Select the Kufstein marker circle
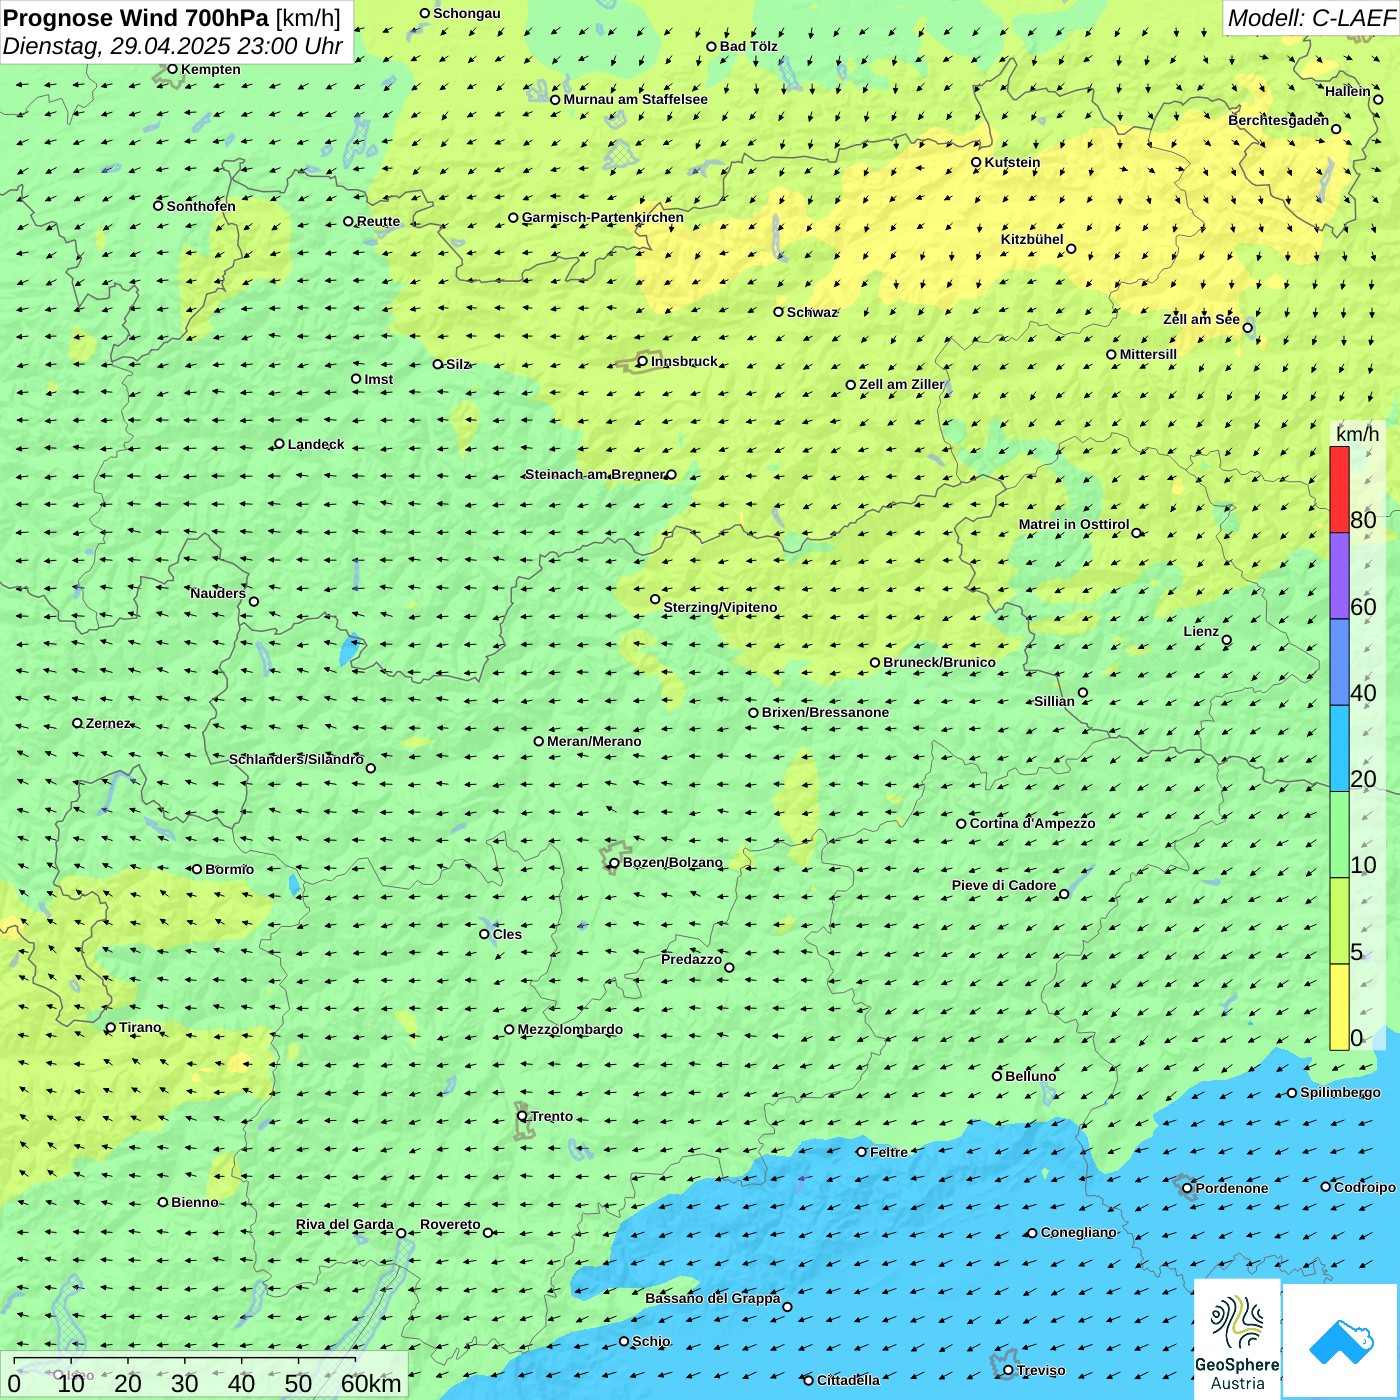This screenshot has height=1400, width=1400. pyautogui.click(x=976, y=162)
